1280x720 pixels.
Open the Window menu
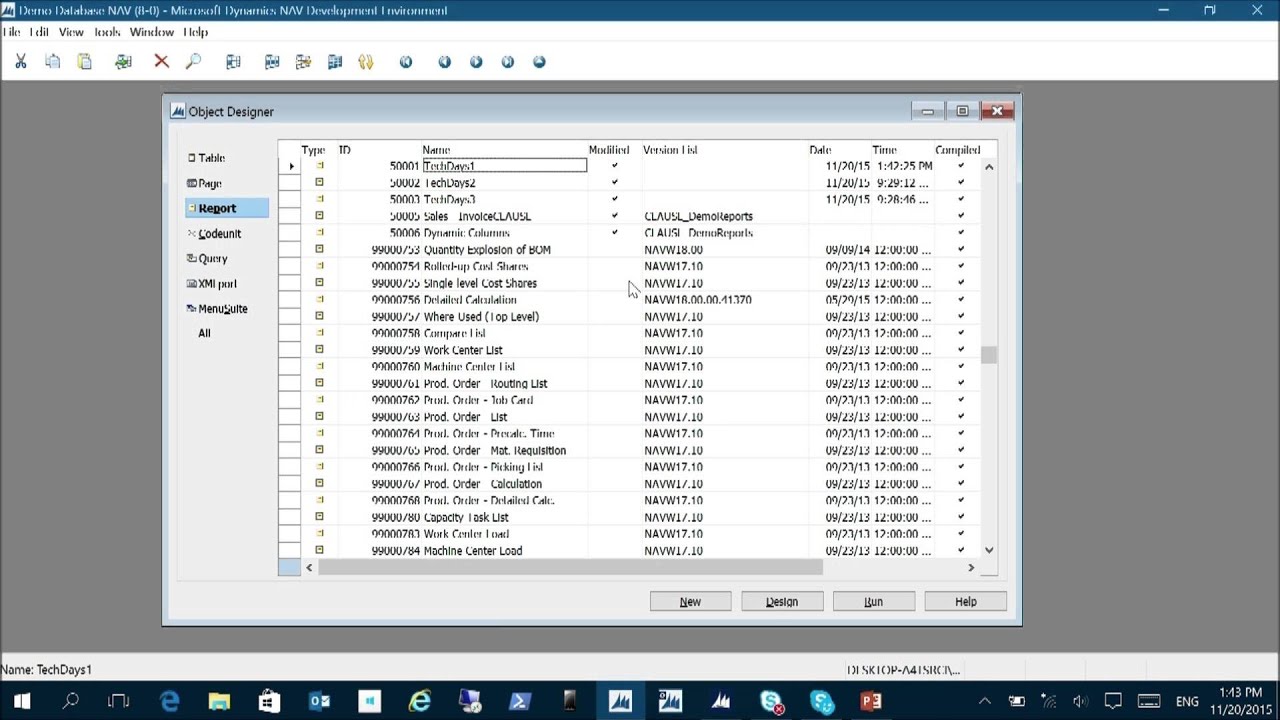click(152, 32)
